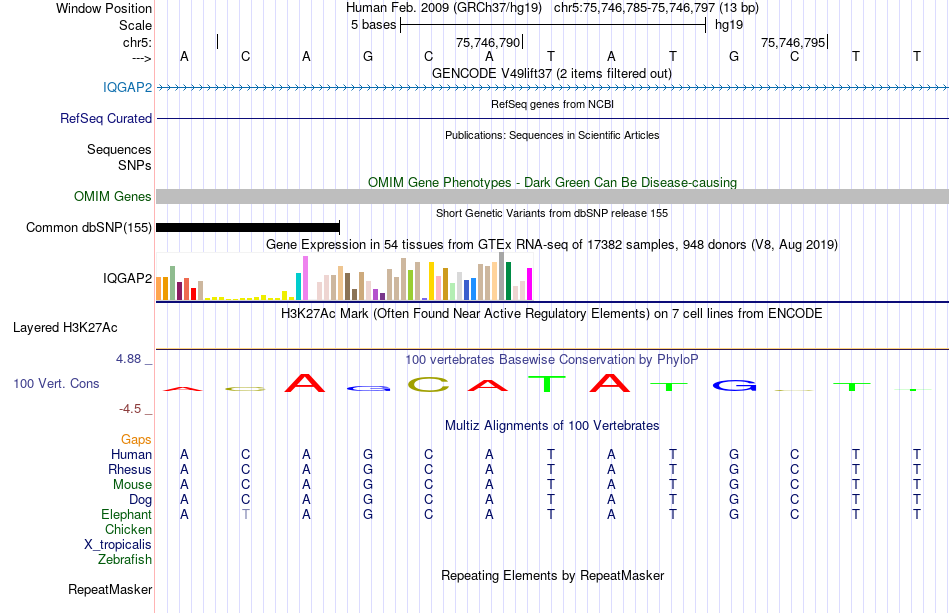Click the cyan bar in GTEx expression chart
The height and width of the screenshot is (613, 950).
[x=299, y=287]
